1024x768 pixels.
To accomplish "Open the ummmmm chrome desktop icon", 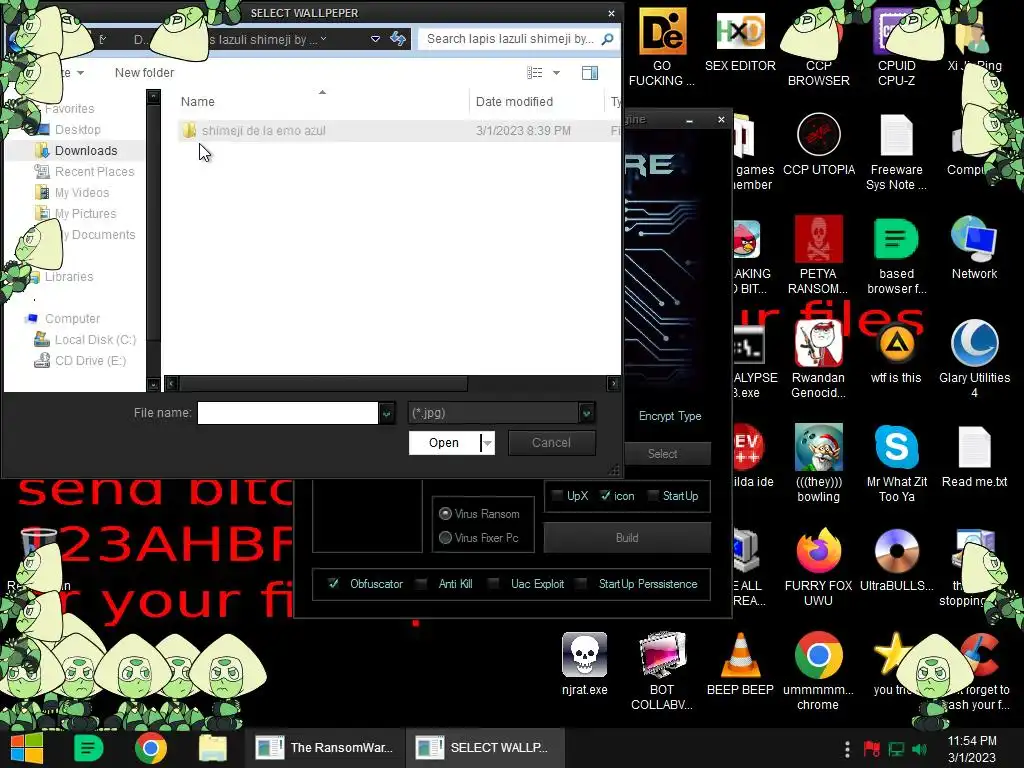I will (x=818, y=671).
